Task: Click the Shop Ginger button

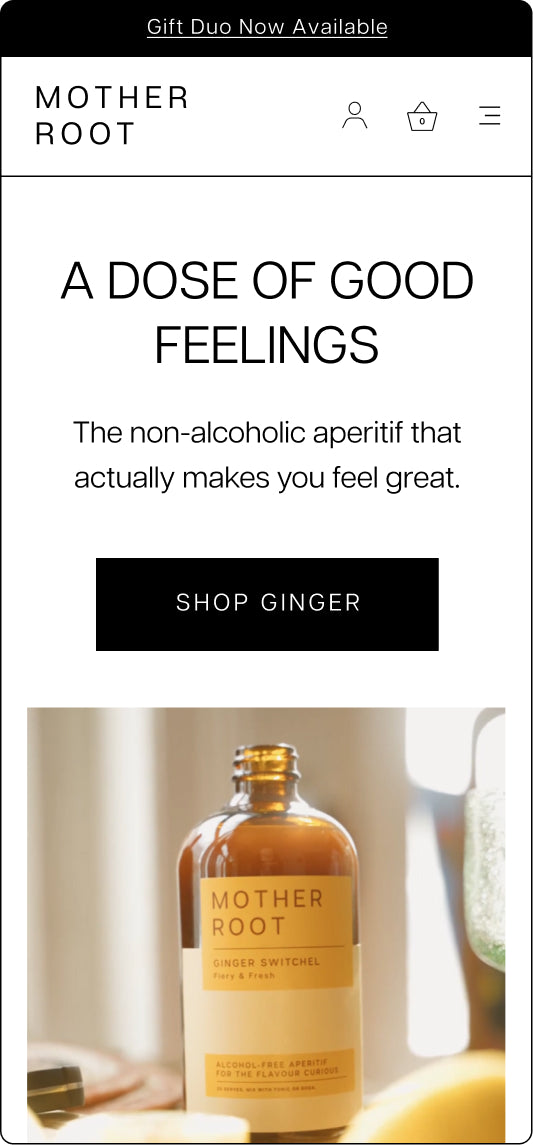Action: (267, 604)
